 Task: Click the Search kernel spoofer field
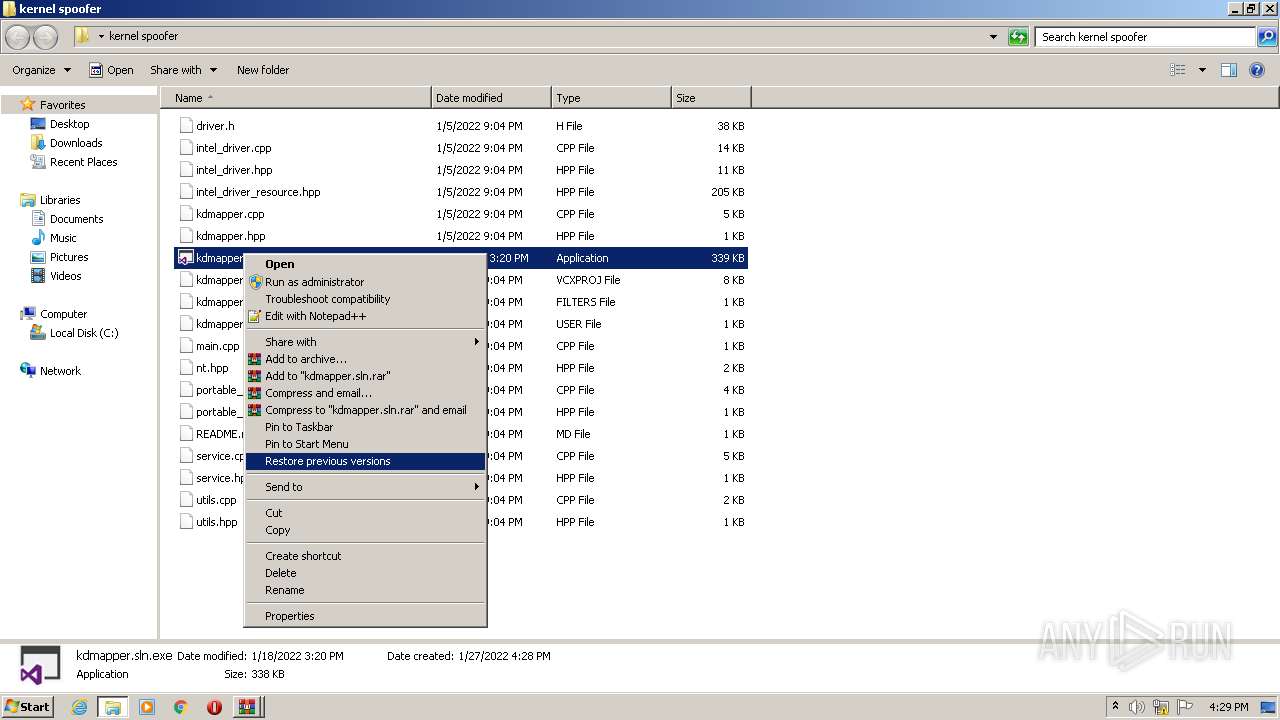[x=1145, y=37]
